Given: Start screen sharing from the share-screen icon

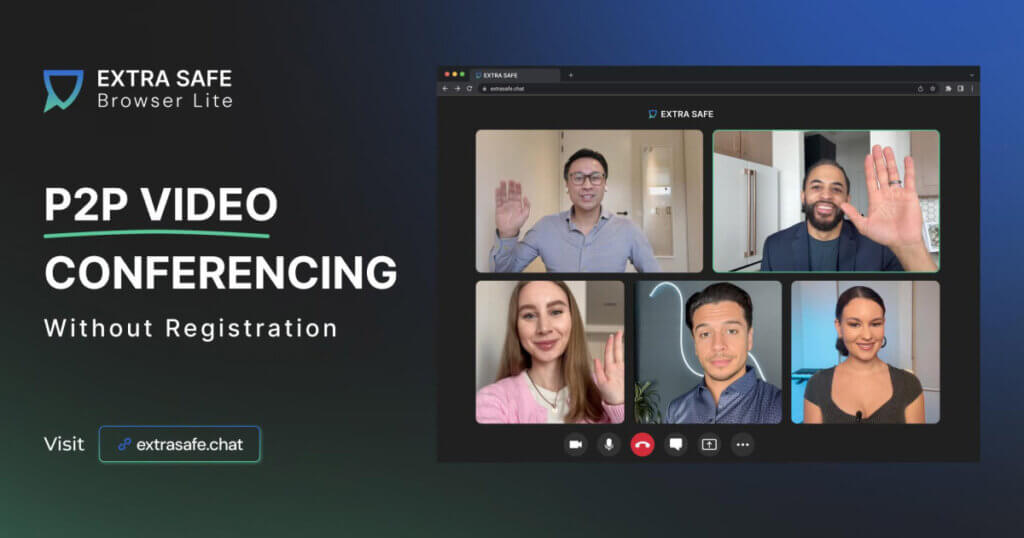Looking at the screenshot, I should 709,445.
